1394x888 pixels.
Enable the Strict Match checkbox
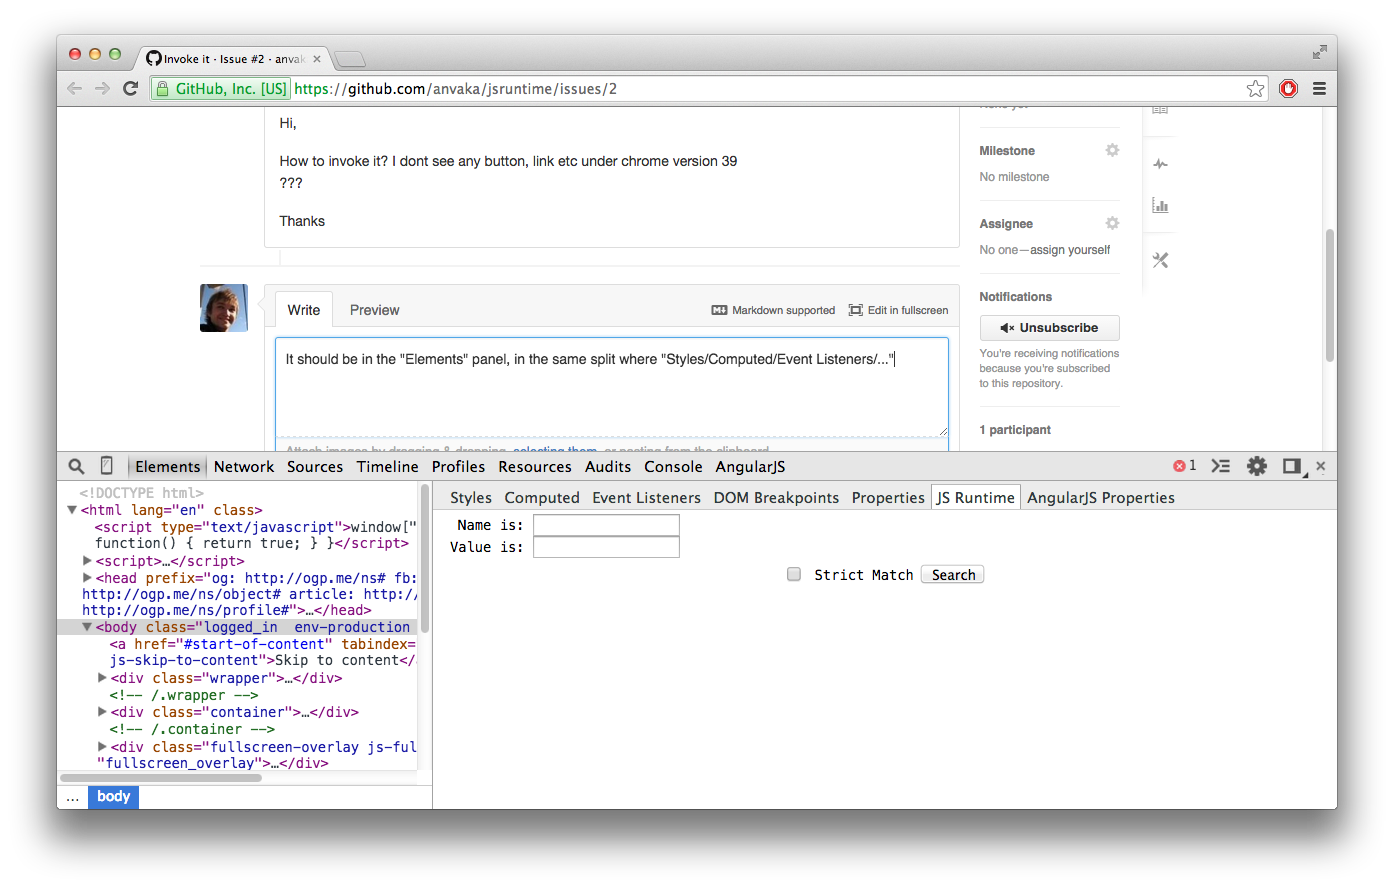click(794, 575)
